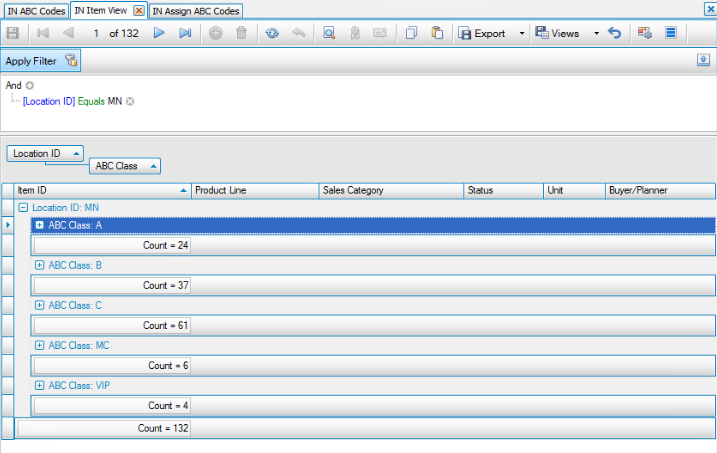717x453 pixels.
Task: Jump to last record in toolbar
Action: click(x=185, y=33)
